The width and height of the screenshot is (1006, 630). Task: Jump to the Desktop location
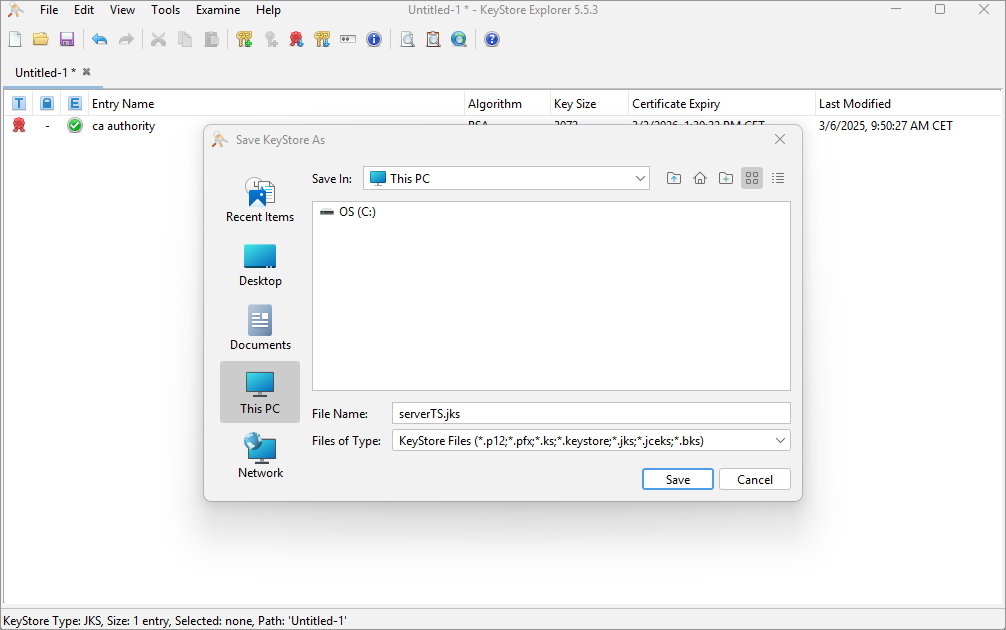[260, 264]
